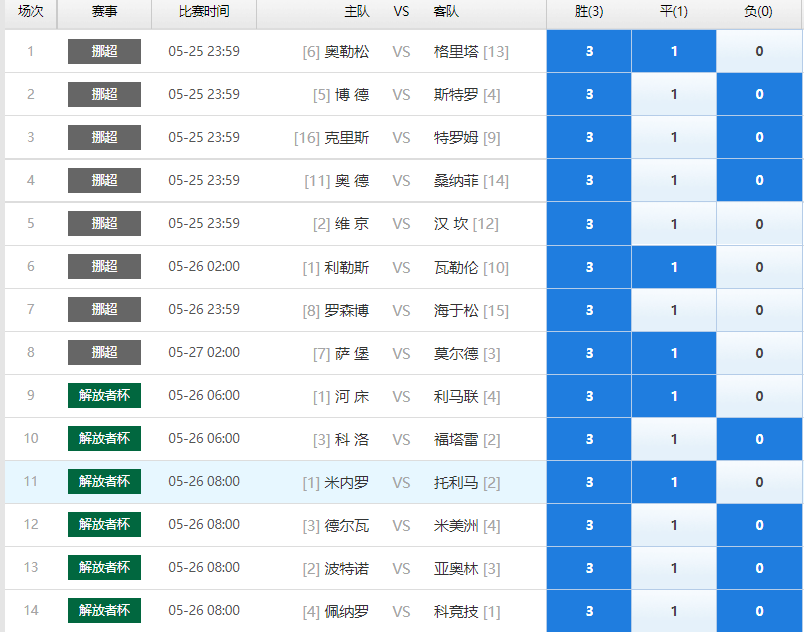
Task: Toggle win (3) for match 10 科洛 vs 福塔雷
Action: point(589,439)
